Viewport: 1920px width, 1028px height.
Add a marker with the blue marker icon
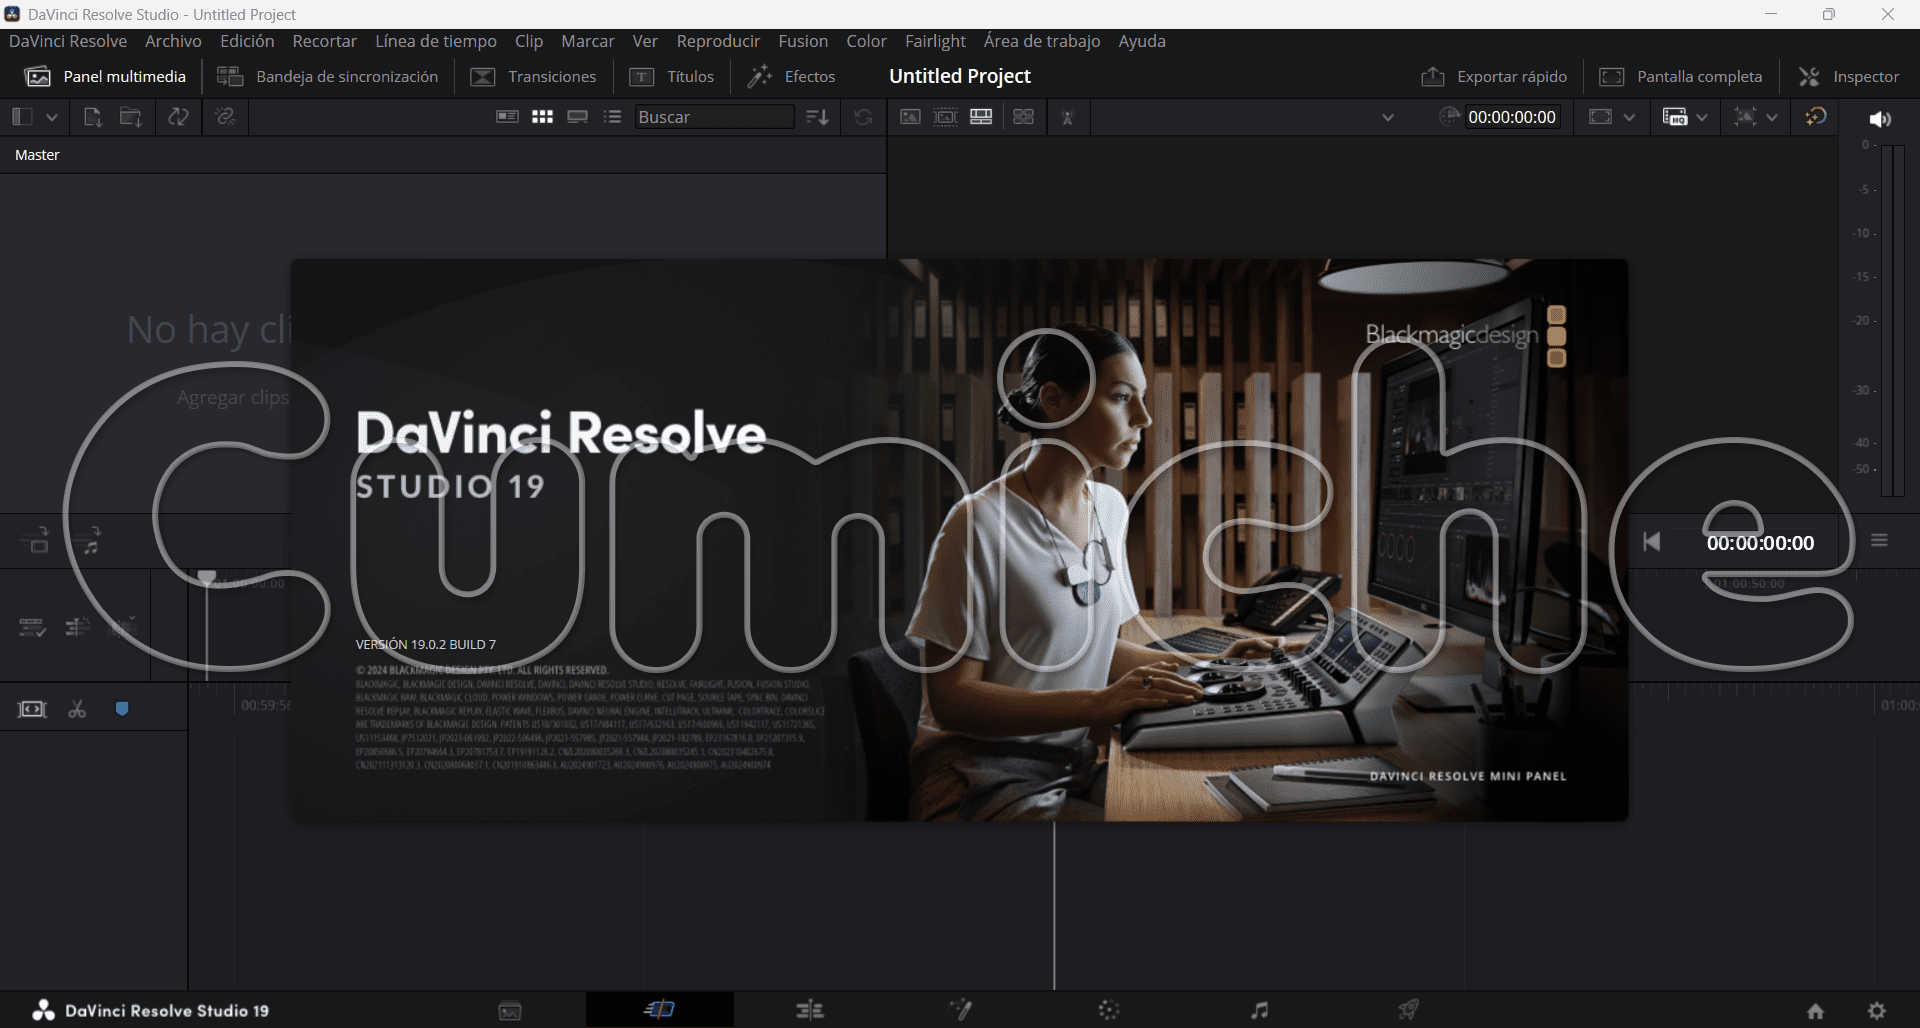[122, 709]
